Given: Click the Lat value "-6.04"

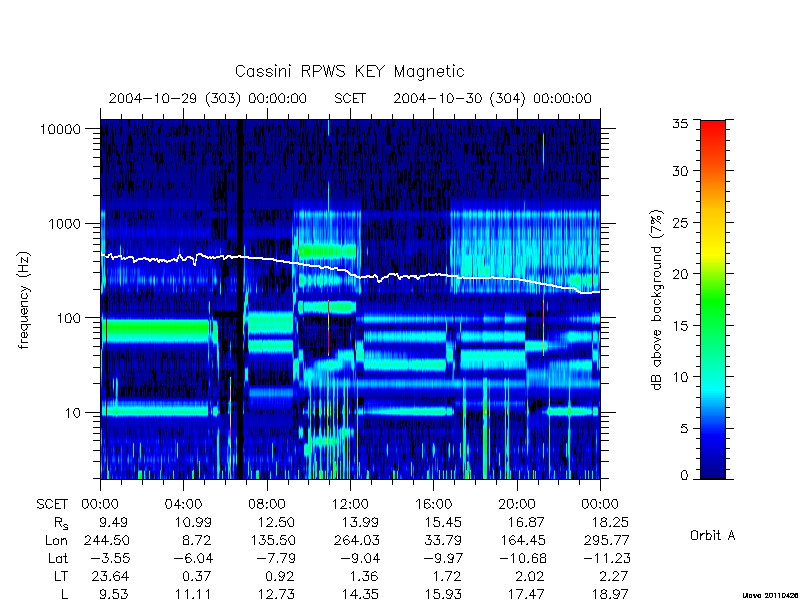Looking at the screenshot, I should [192, 559].
